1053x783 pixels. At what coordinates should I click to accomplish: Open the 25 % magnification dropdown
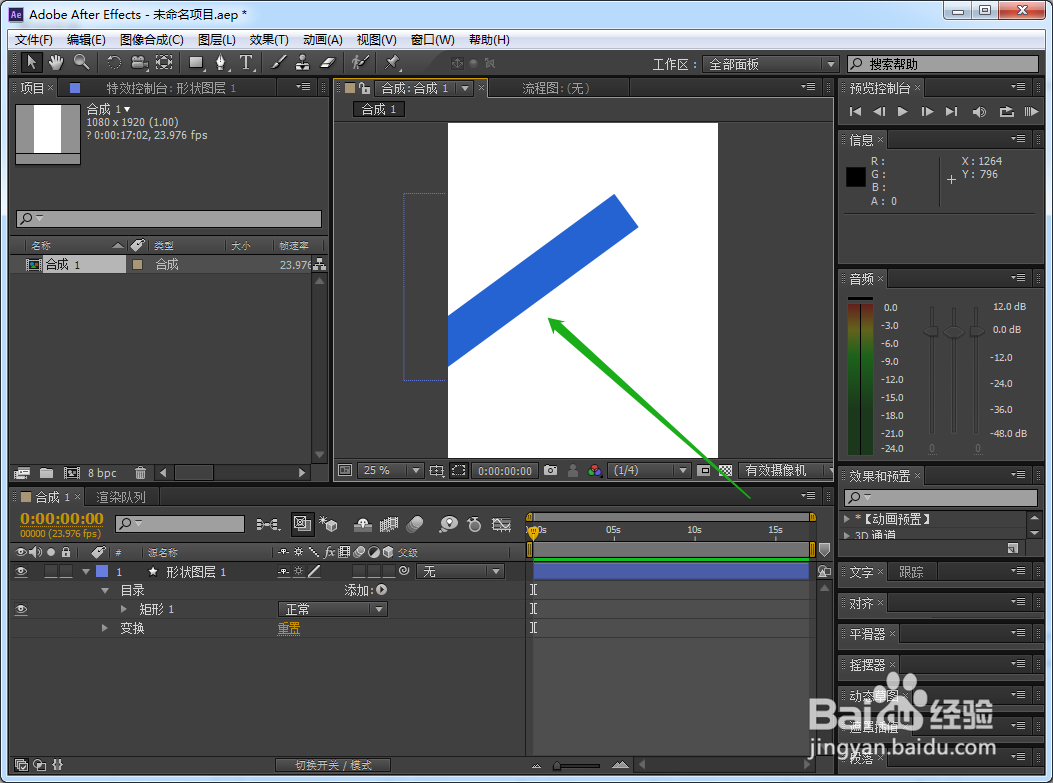point(390,471)
